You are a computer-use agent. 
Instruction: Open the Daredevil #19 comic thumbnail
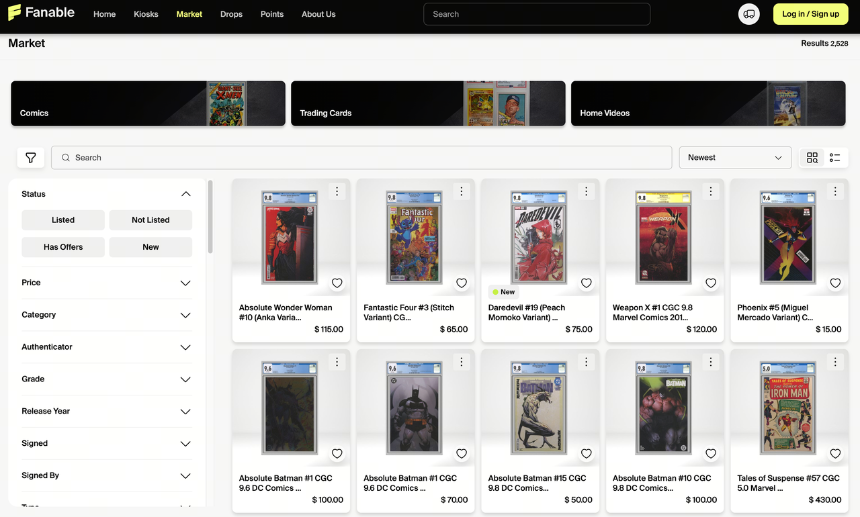click(x=538, y=236)
